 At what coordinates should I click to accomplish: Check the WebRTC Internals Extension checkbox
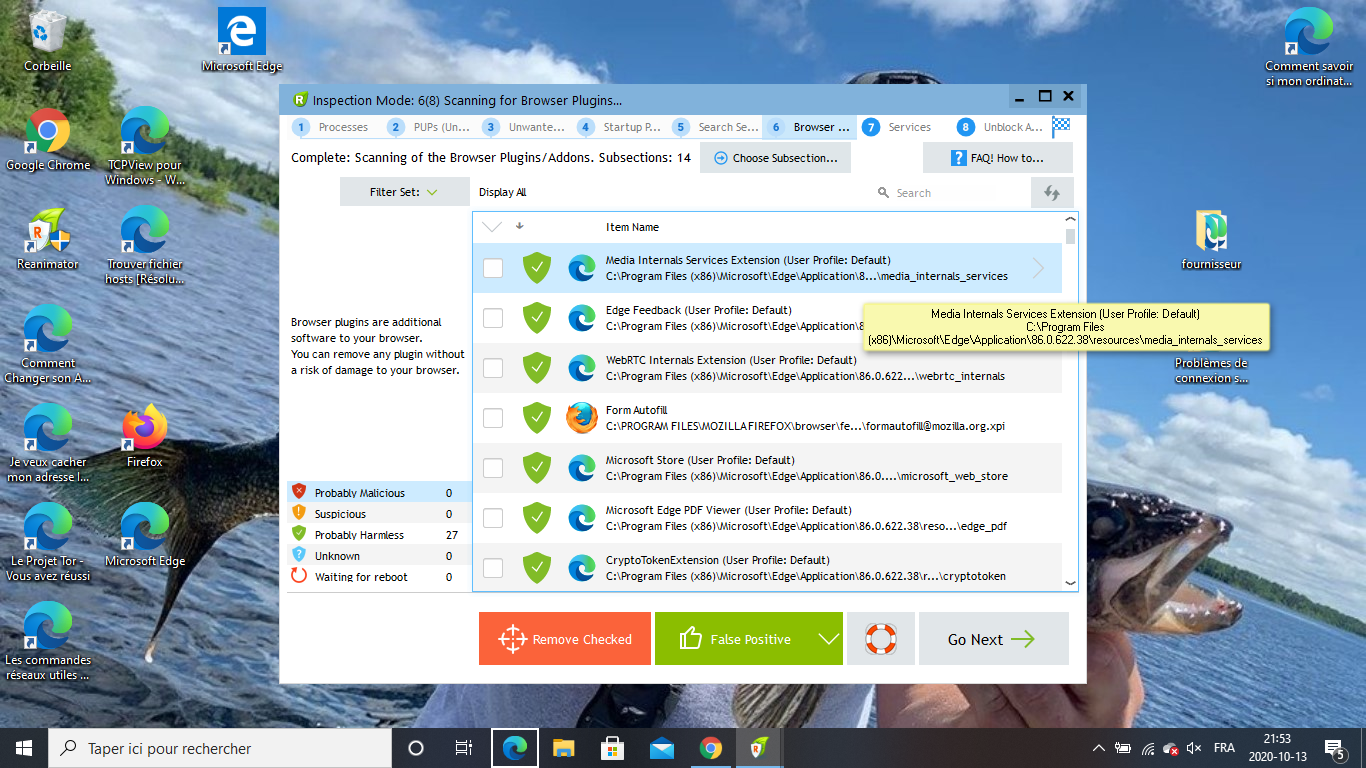click(x=493, y=368)
